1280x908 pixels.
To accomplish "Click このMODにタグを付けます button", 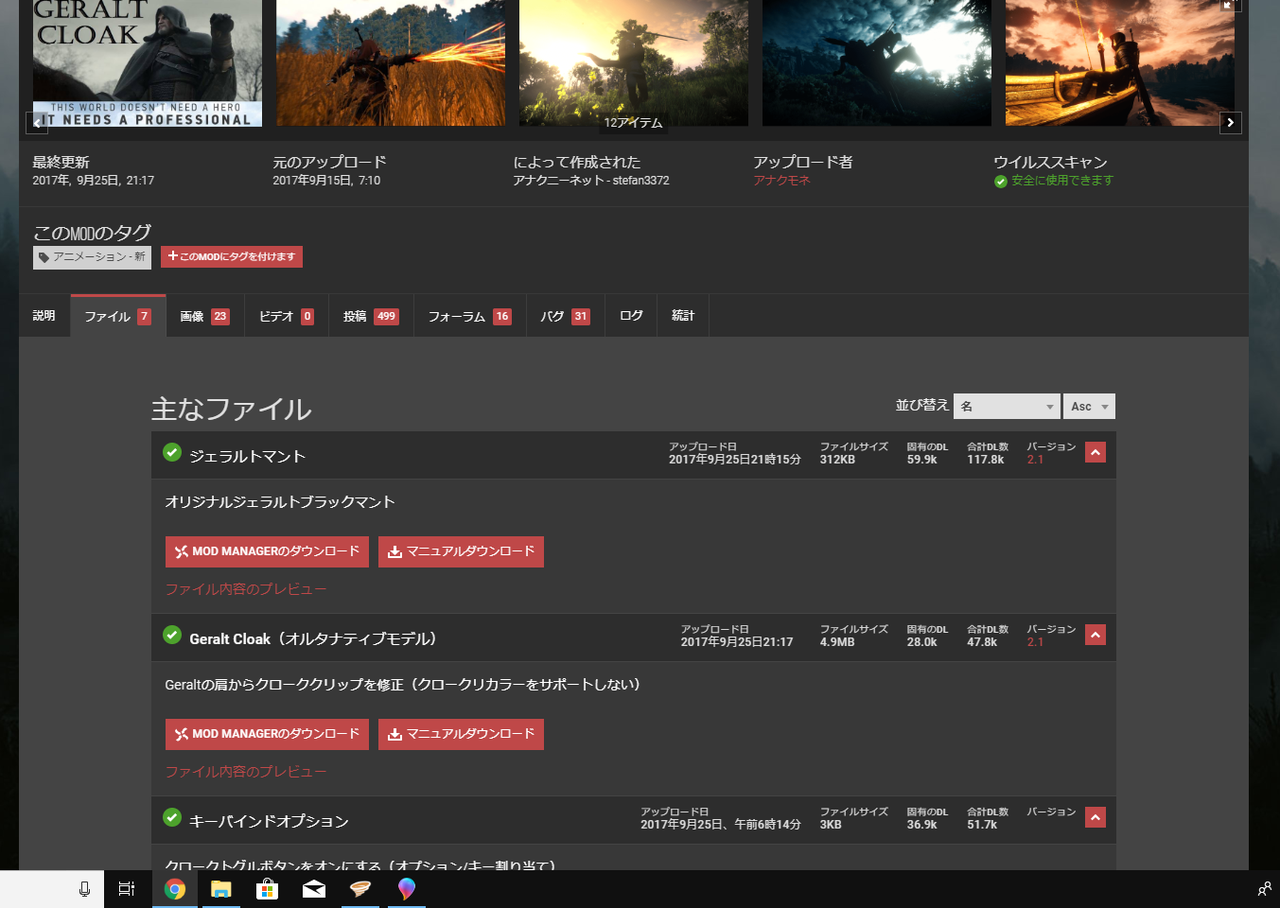I will pos(232,257).
